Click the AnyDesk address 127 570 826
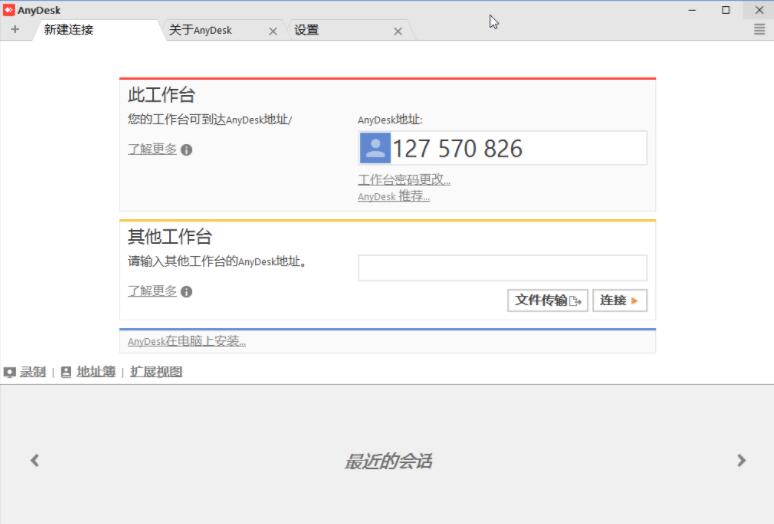This screenshot has width=774, height=524. (x=457, y=149)
